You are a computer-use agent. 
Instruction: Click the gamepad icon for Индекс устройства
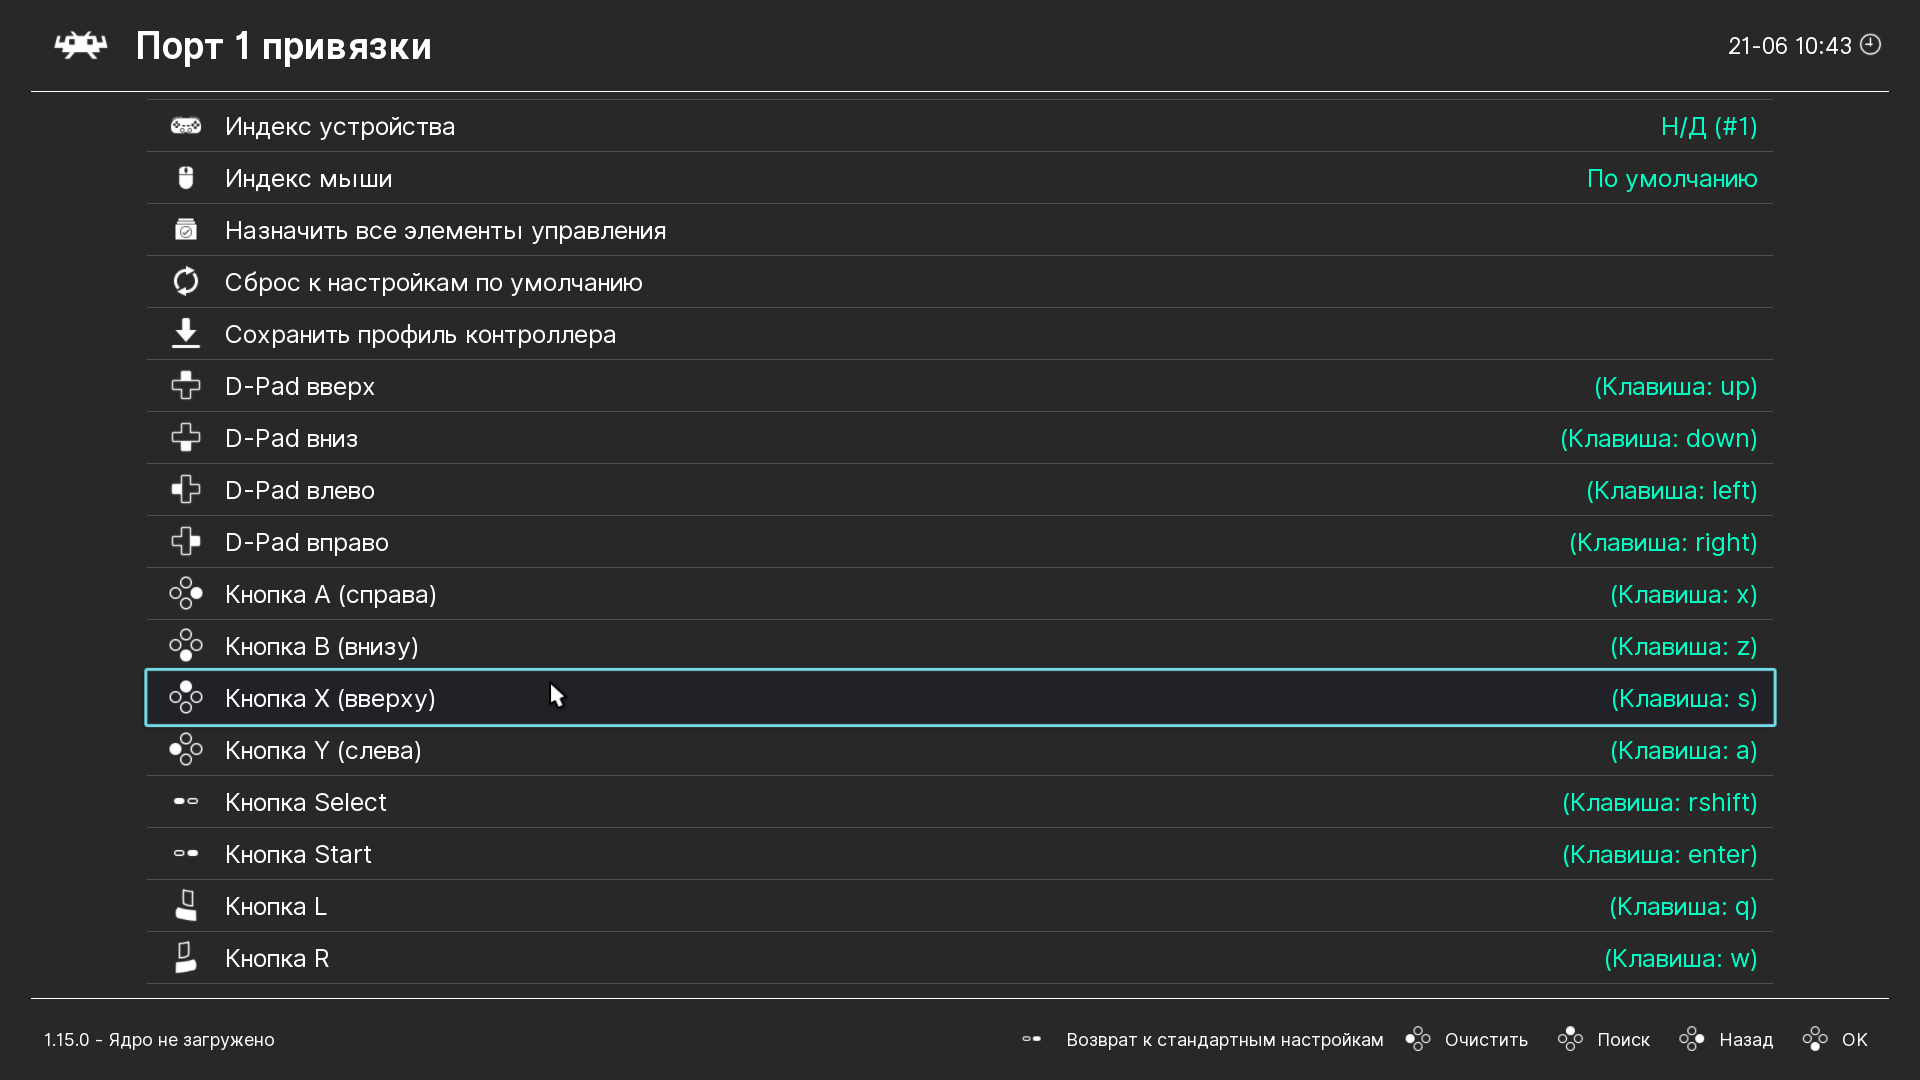(185, 126)
